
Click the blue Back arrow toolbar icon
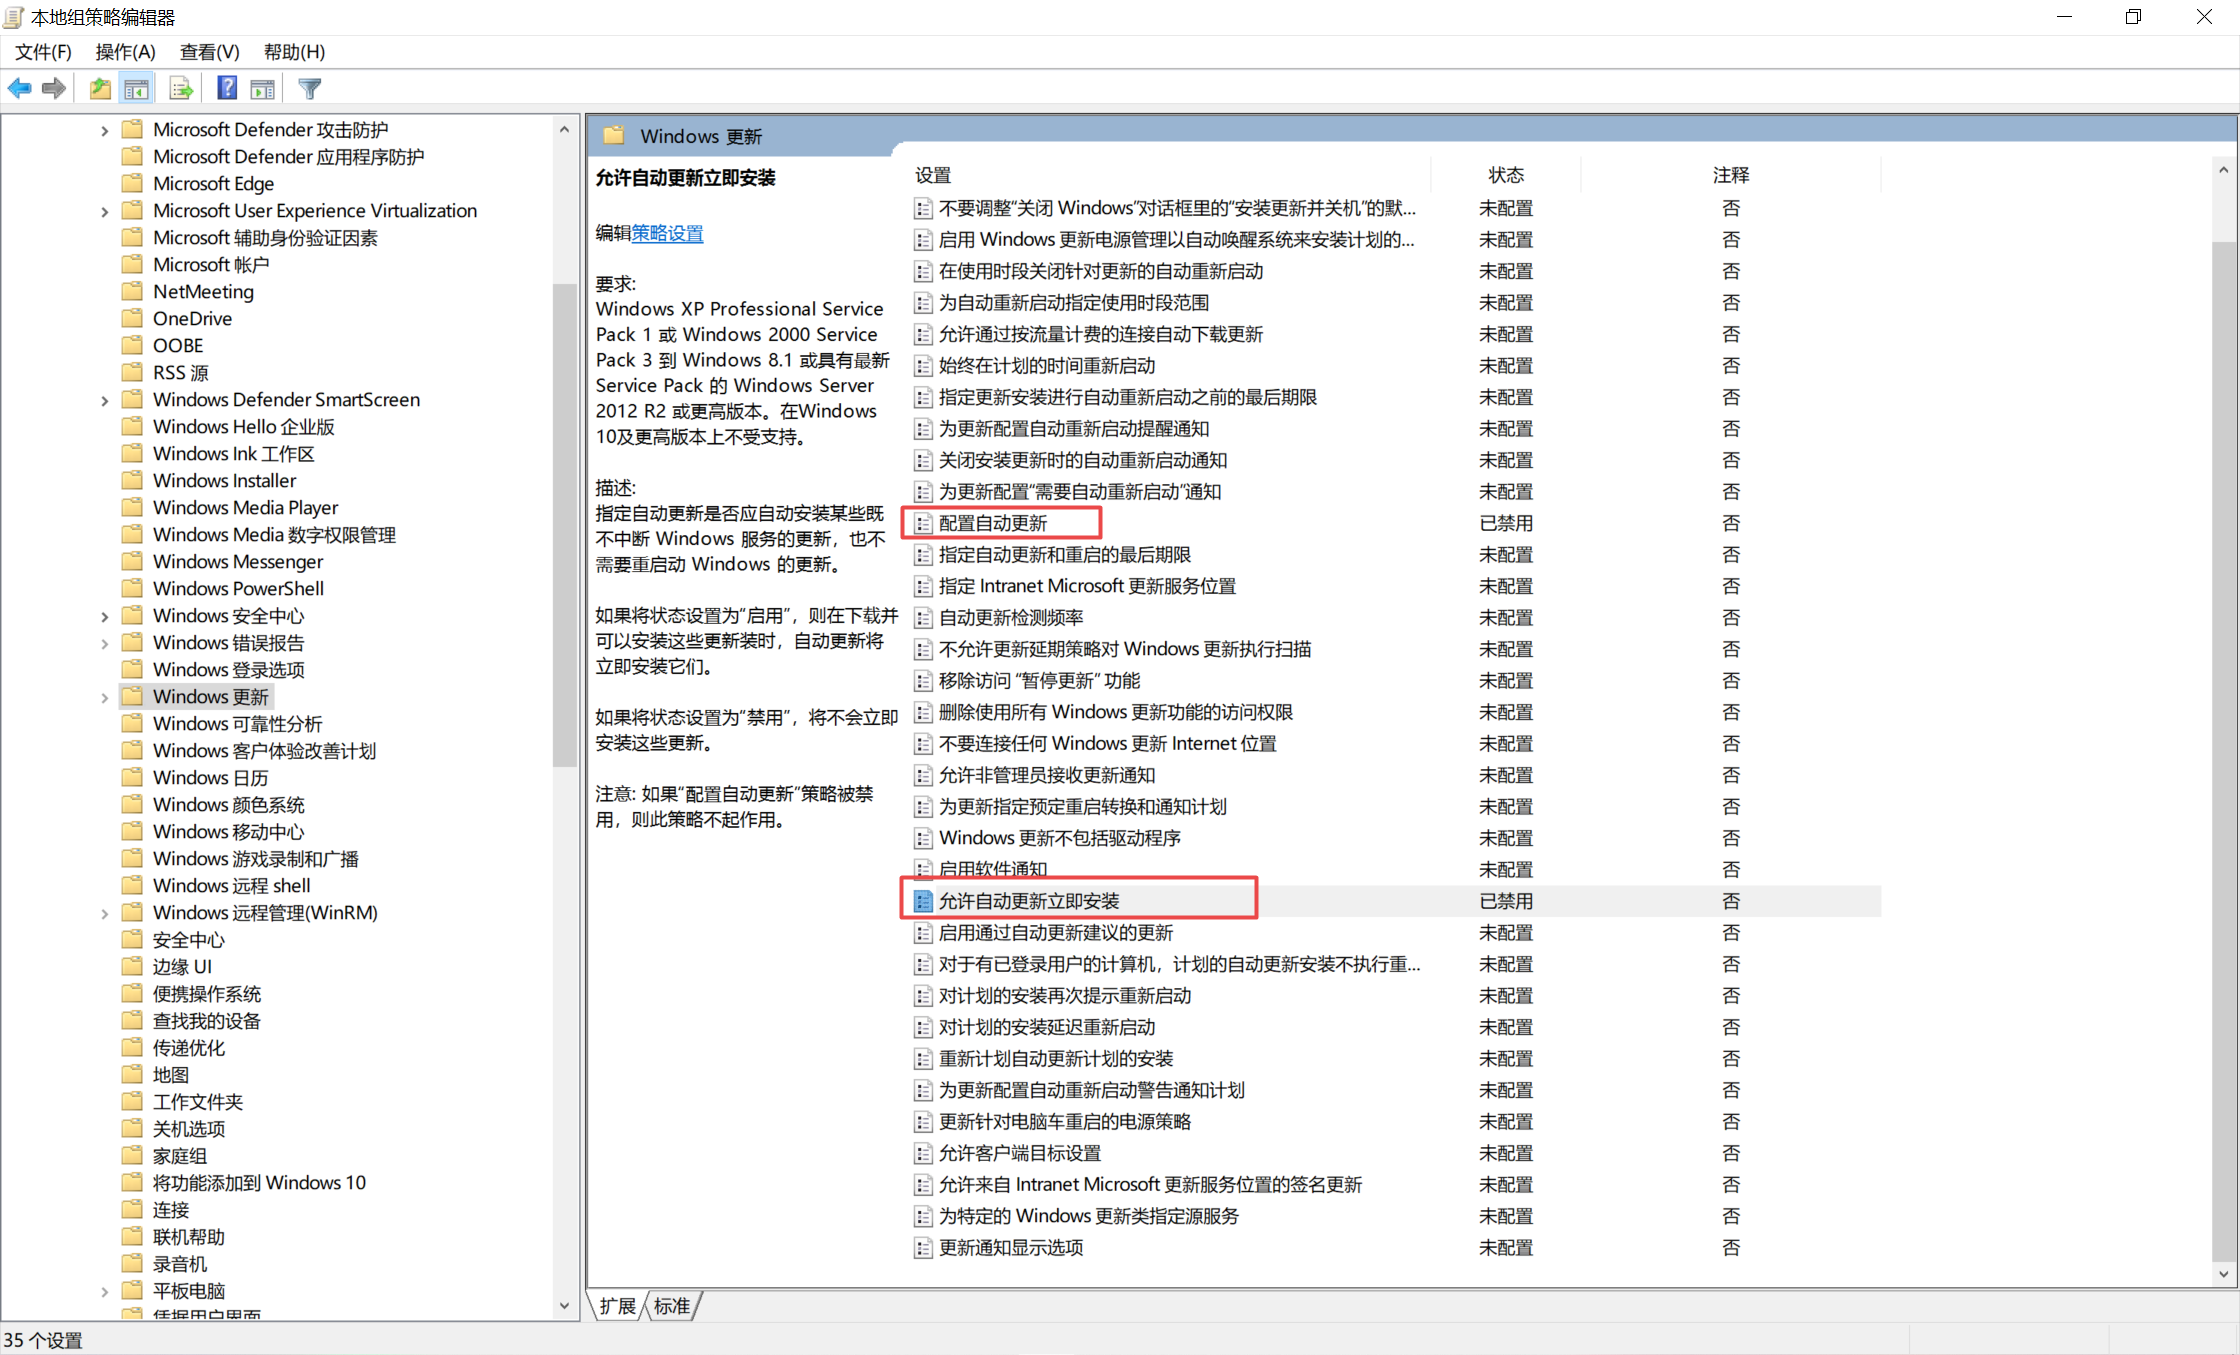coord(19,89)
